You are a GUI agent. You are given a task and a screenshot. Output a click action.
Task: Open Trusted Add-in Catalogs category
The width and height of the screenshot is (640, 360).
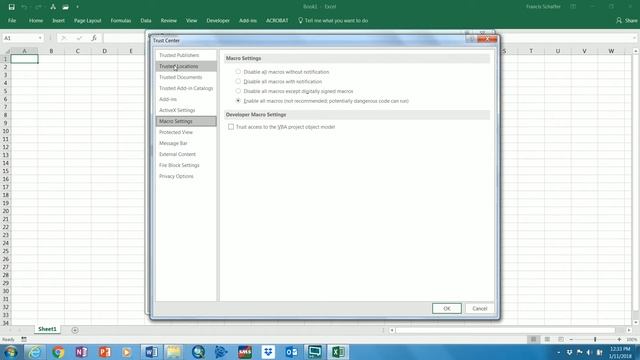tap(186, 88)
